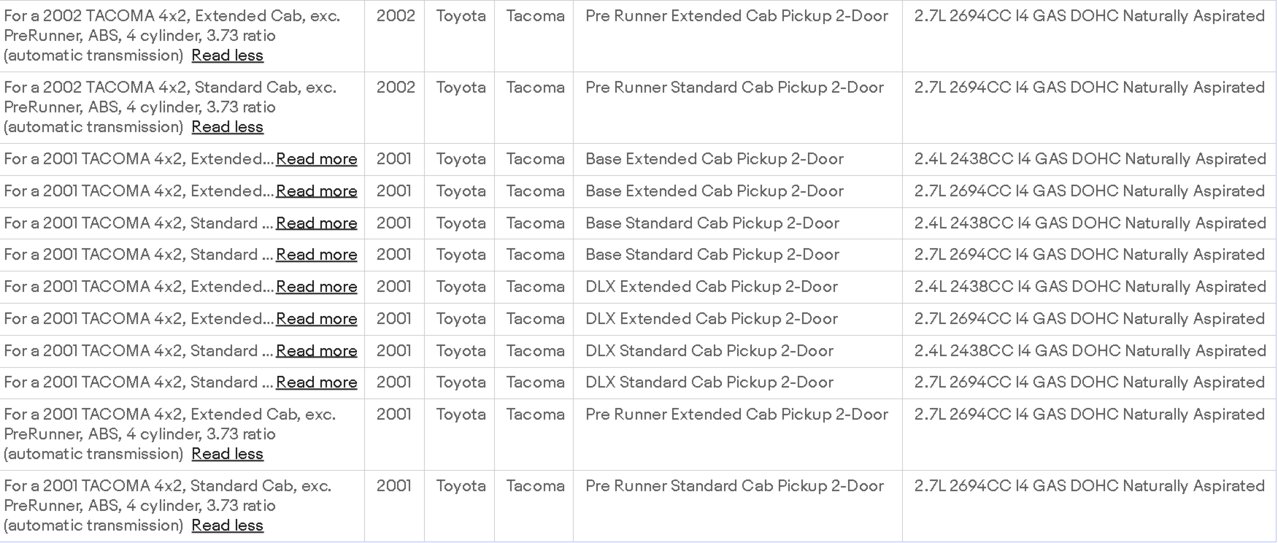Show full notes for DLX Extended Cab 2.7L

click(316, 319)
